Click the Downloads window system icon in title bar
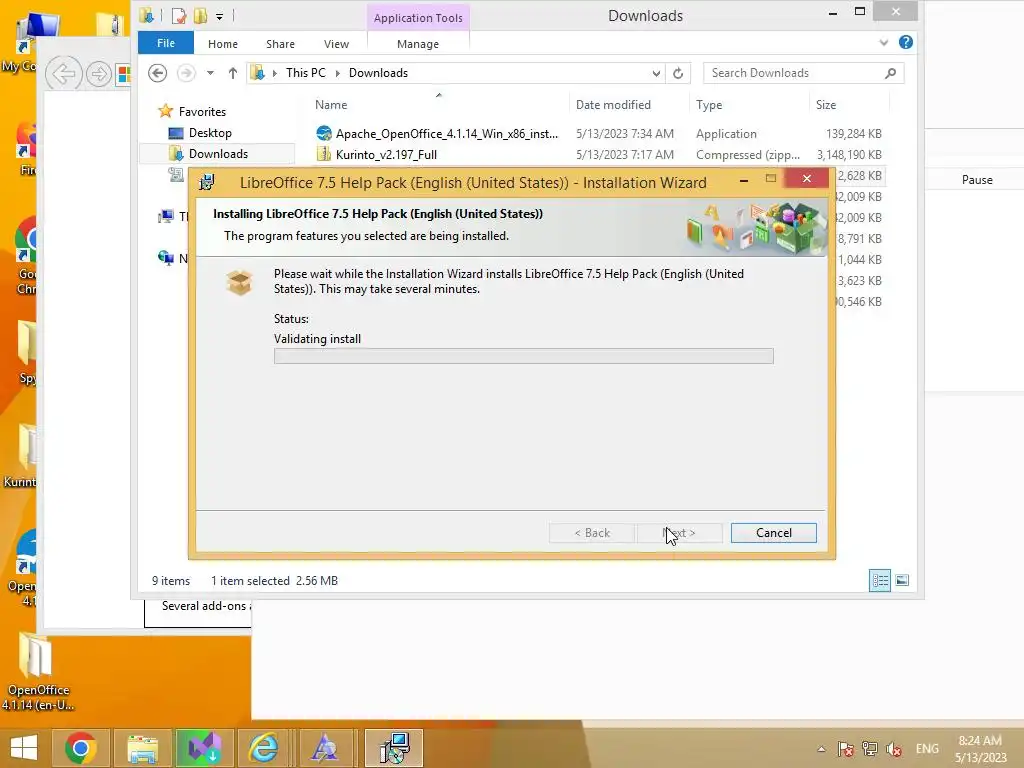 click(x=147, y=16)
